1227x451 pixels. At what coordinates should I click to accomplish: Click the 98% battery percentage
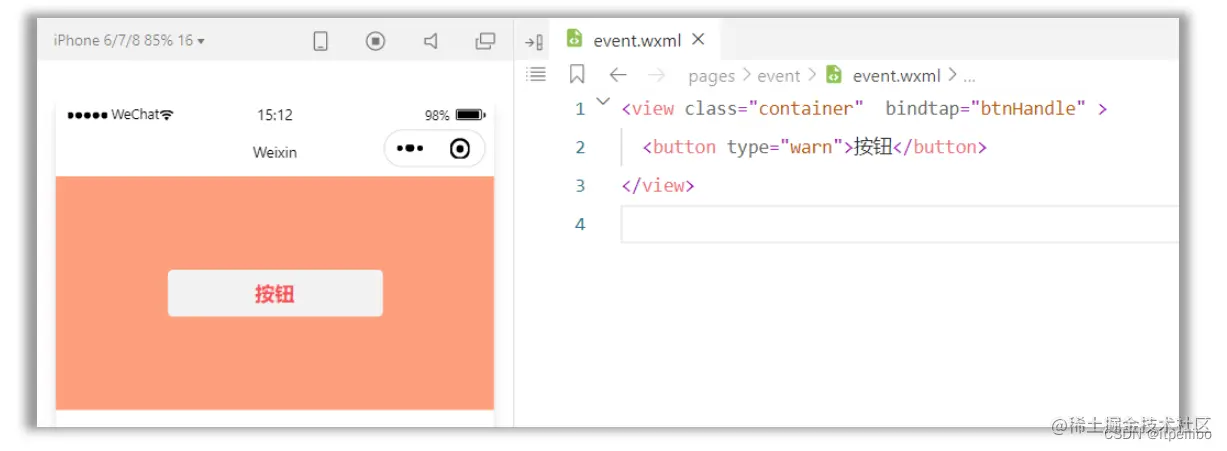point(437,115)
